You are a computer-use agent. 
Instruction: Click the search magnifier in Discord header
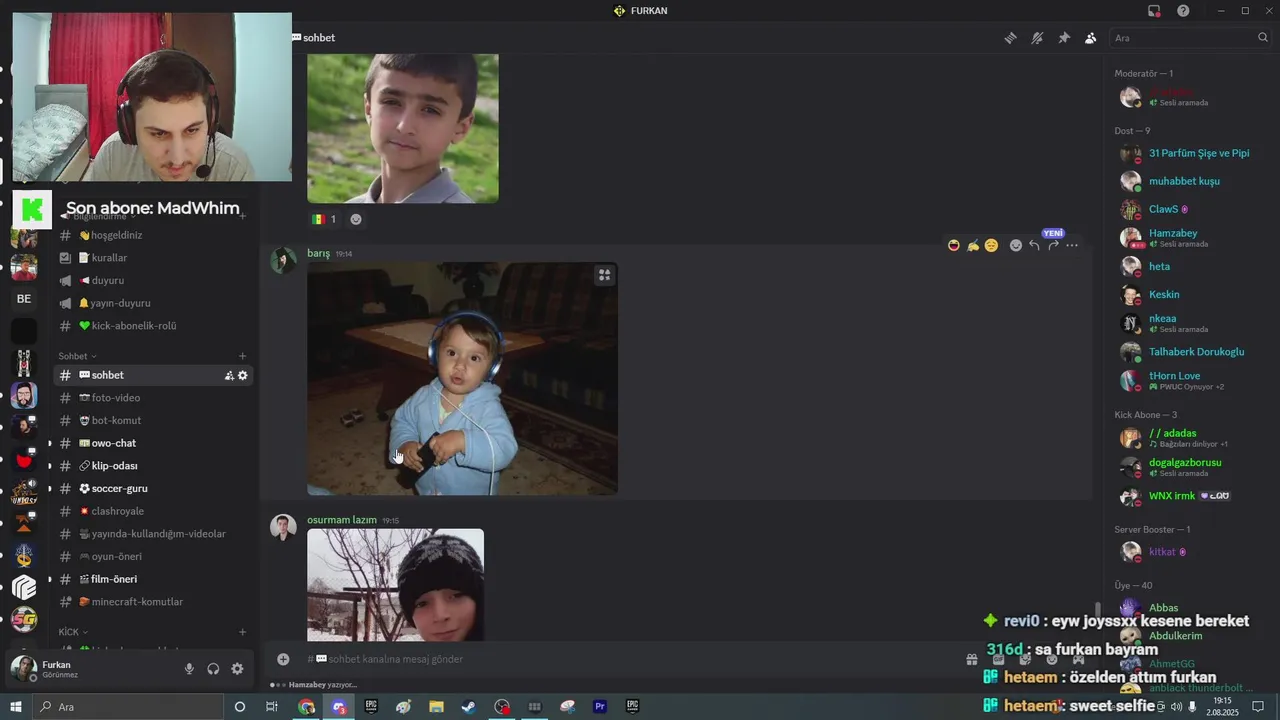pos(1263,38)
